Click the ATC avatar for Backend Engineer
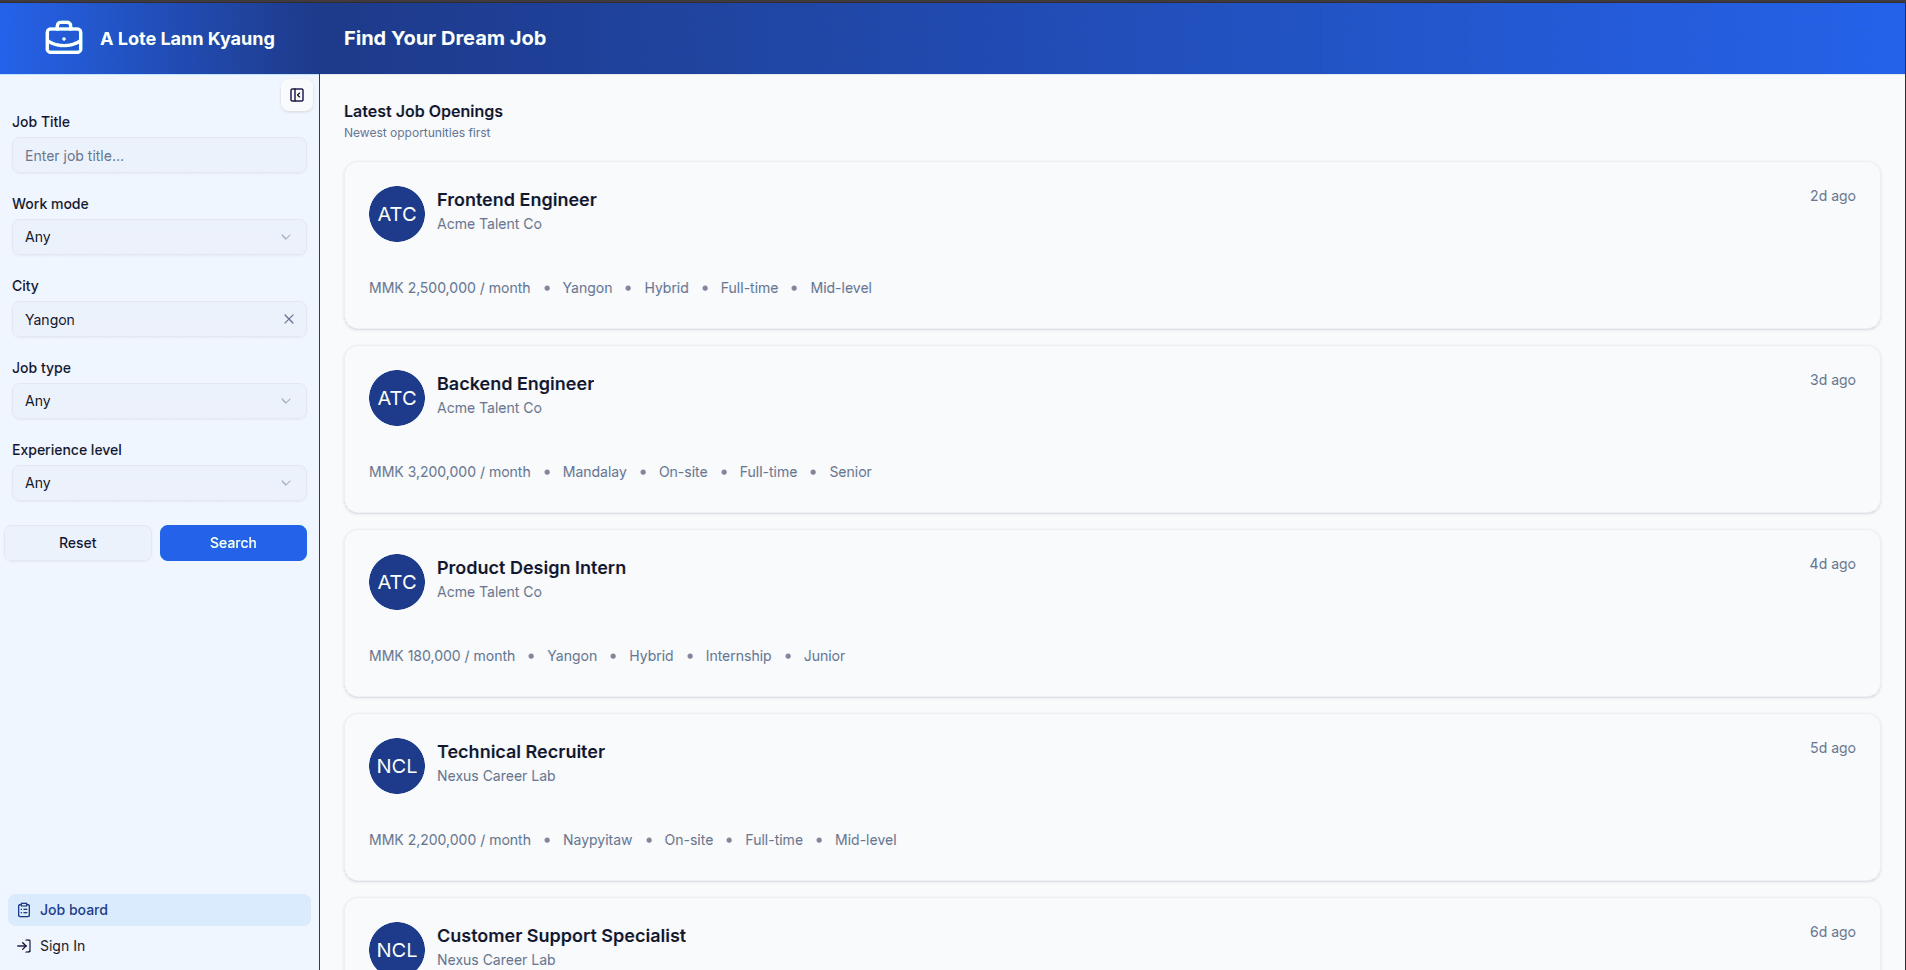Image resolution: width=1906 pixels, height=970 pixels. (x=397, y=398)
